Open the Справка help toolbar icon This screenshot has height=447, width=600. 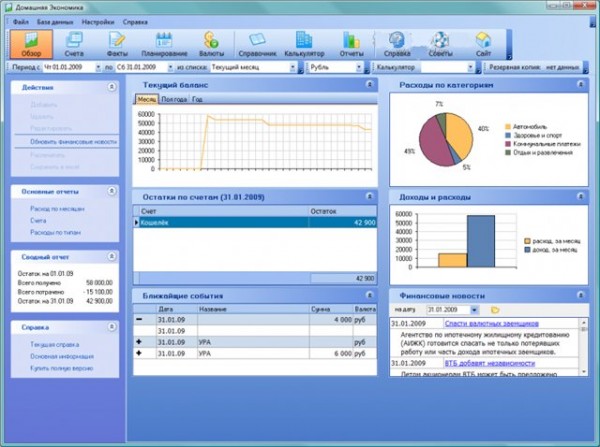pos(397,44)
